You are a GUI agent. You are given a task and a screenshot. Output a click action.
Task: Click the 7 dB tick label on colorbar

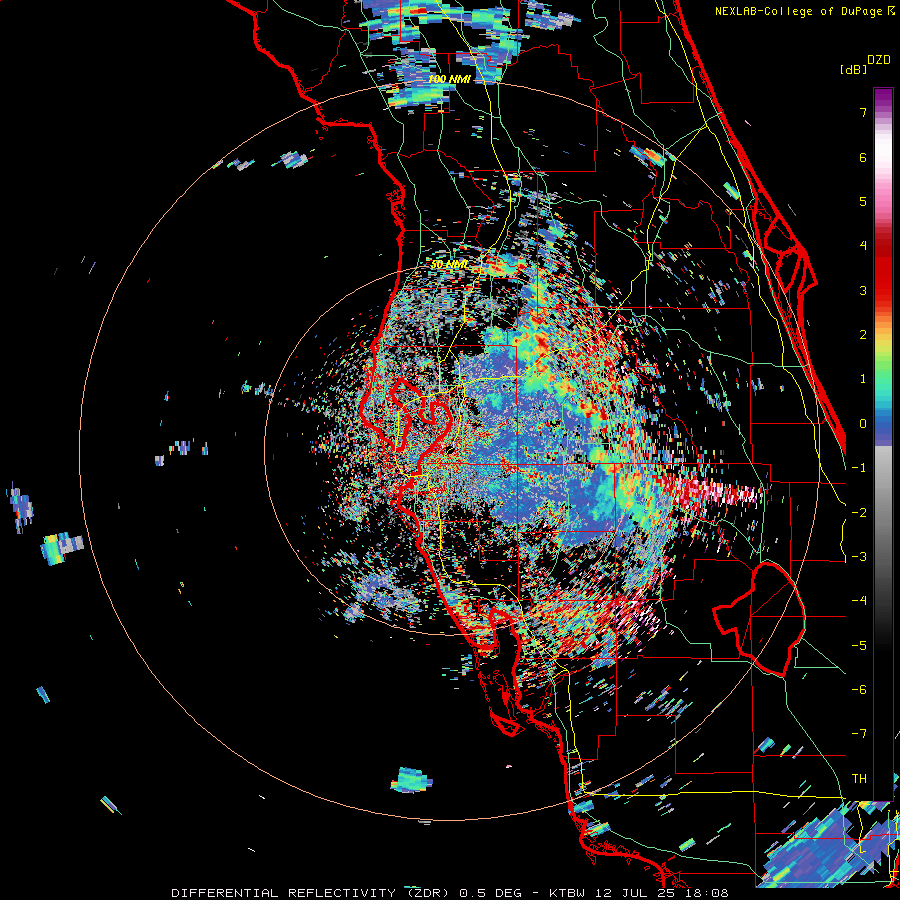863,112
